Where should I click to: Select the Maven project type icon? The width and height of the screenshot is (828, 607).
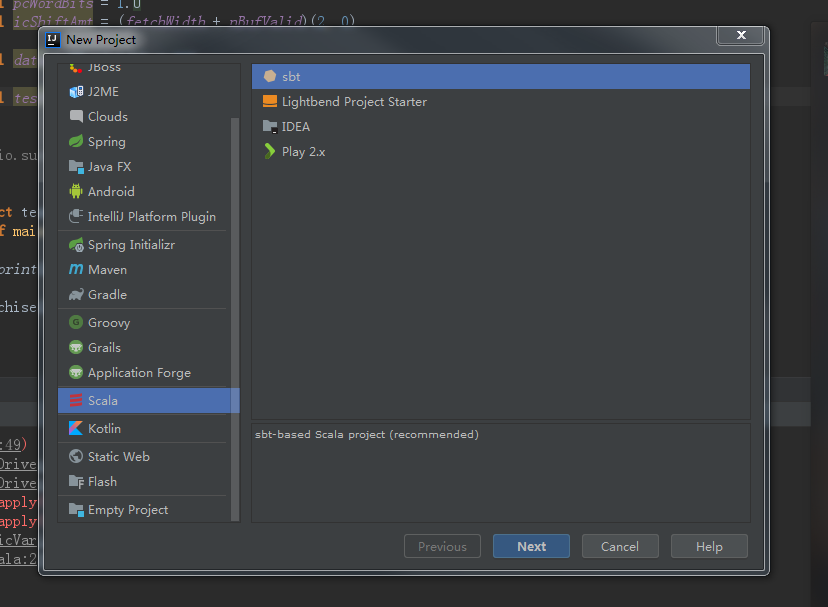pyautogui.click(x=75, y=269)
